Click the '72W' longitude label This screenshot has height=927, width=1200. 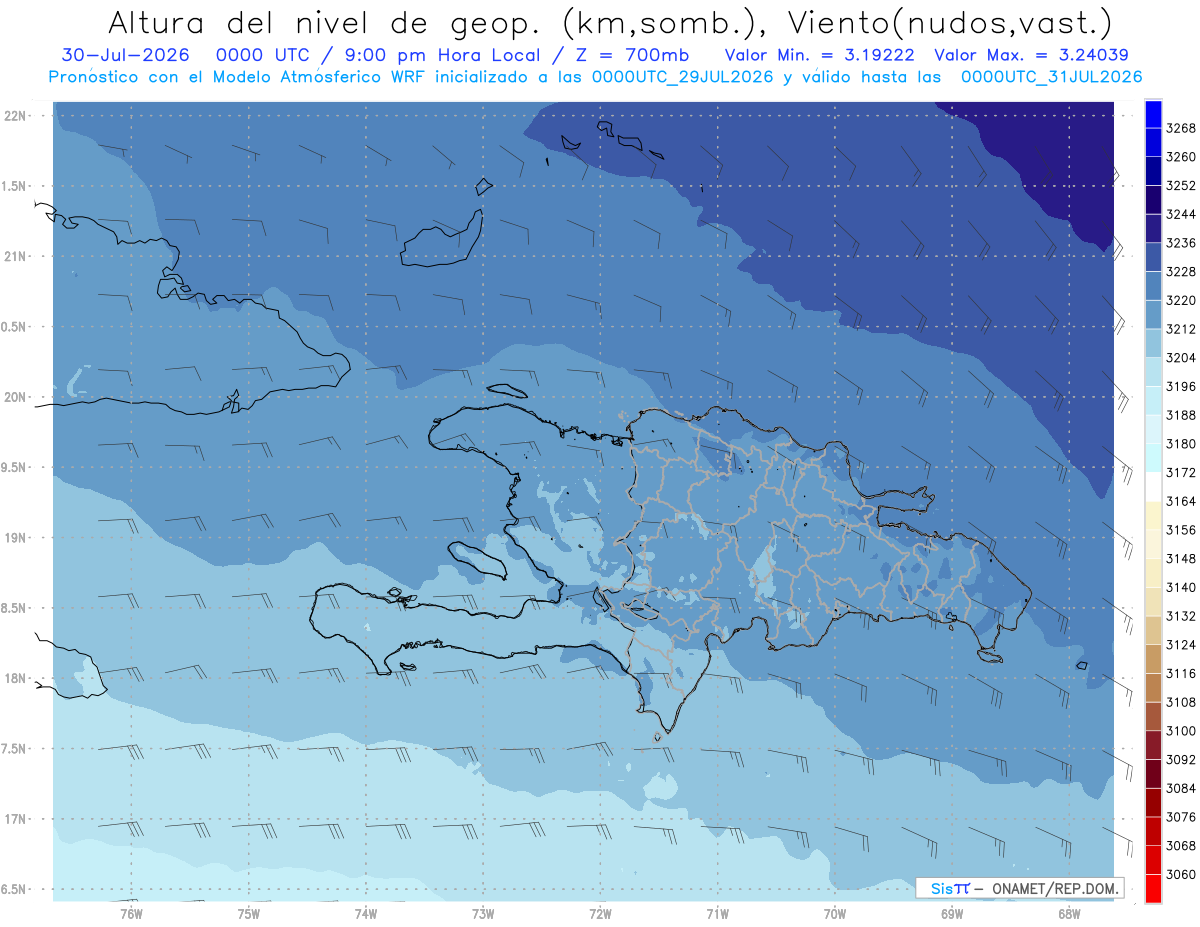[x=600, y=913]
